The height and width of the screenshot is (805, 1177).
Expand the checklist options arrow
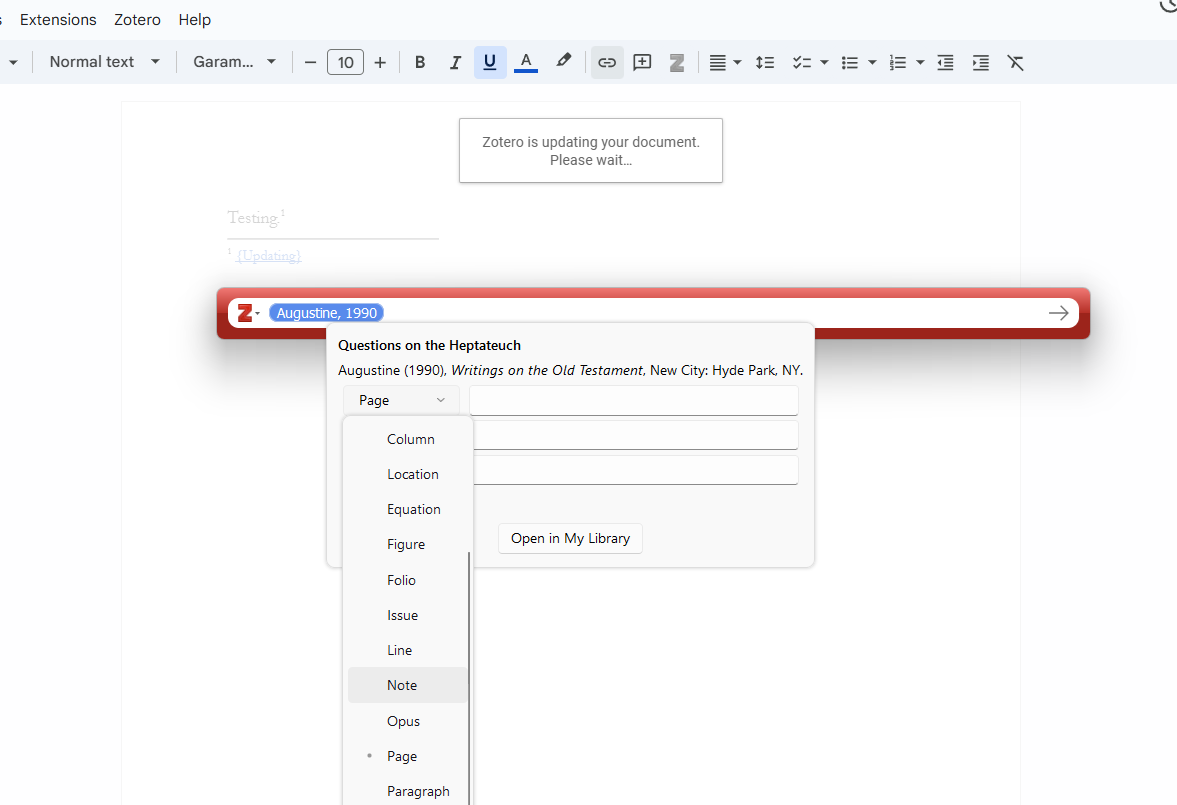pyautogui.click(x=824, y=62)
